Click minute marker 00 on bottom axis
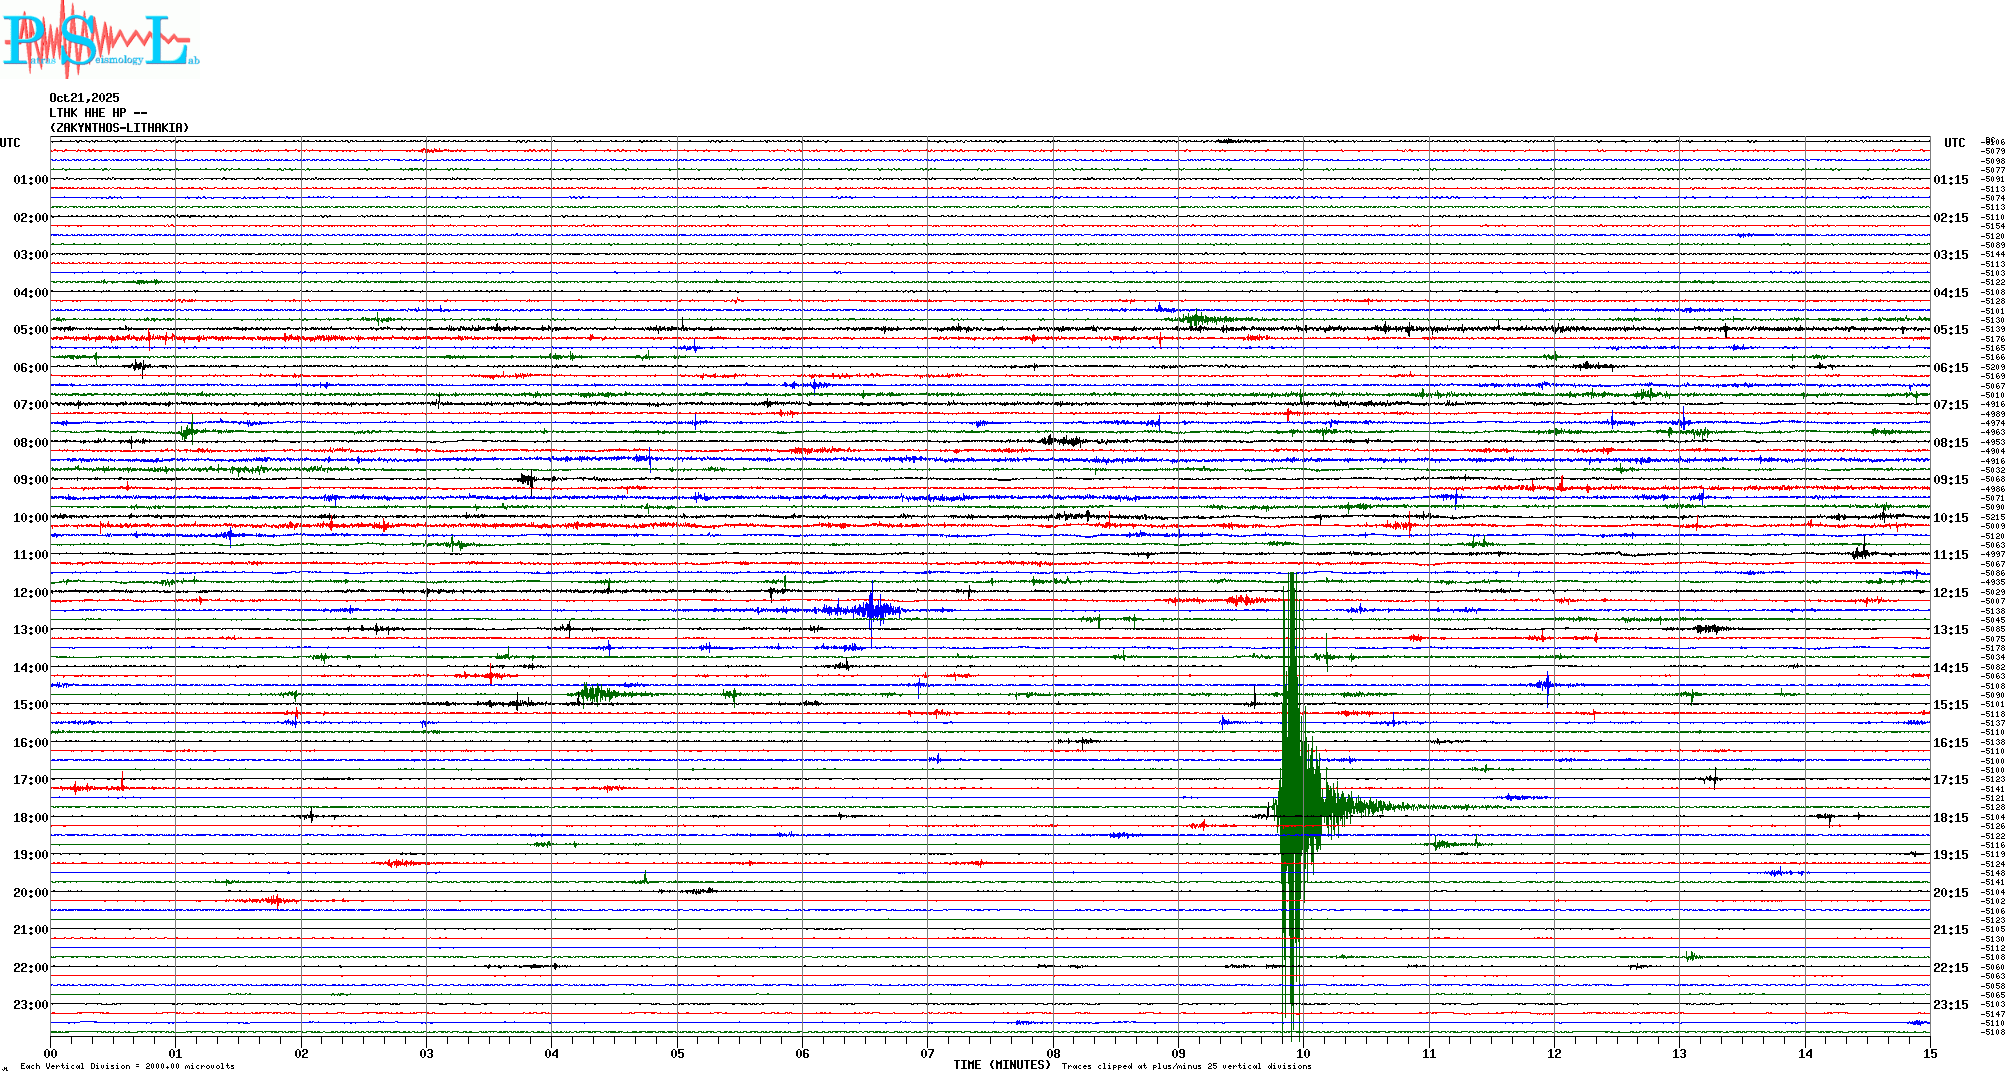Screen dimensions: 2010x1080 50,1053
